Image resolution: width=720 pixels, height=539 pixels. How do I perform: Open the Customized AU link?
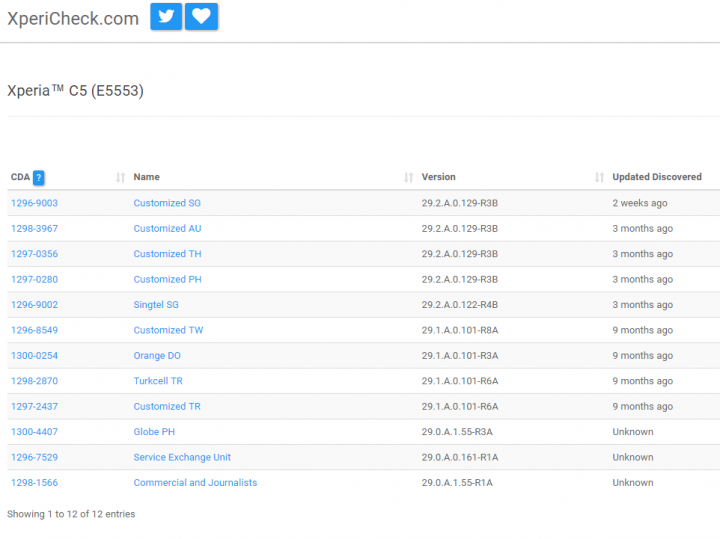[x=167, y=229]
